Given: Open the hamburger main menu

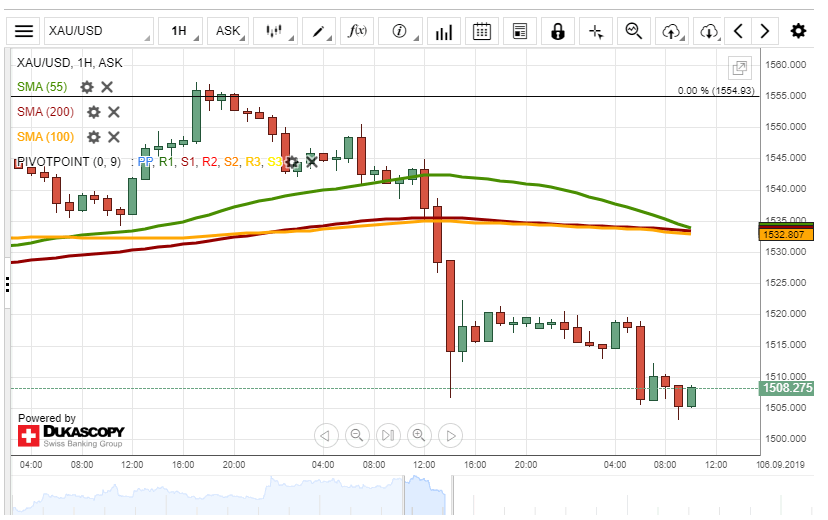Looking at the screenshot, I should click(24, 31).
